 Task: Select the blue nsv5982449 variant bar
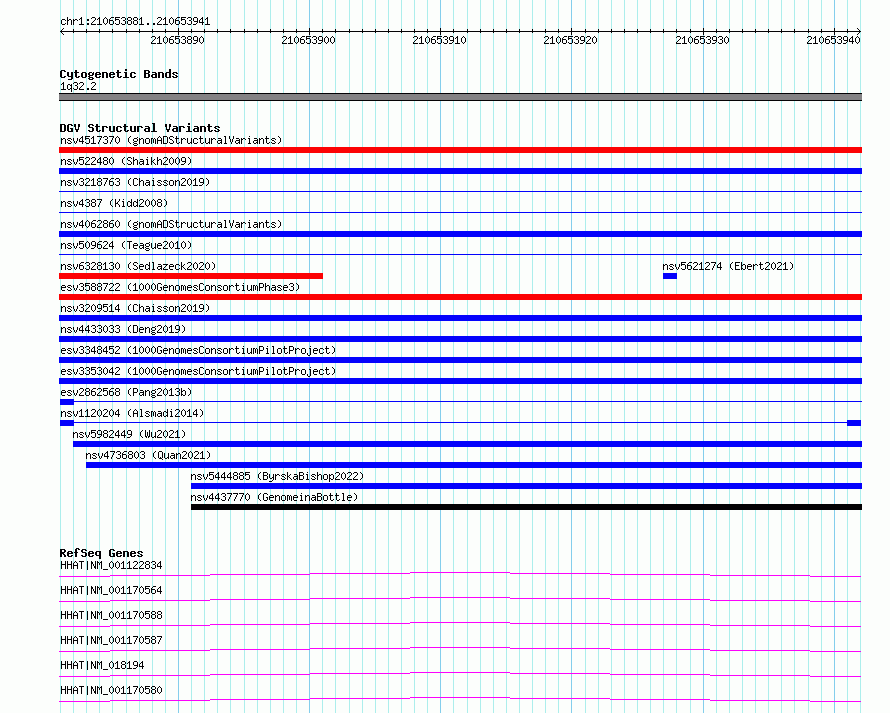[x=467, y=444]
